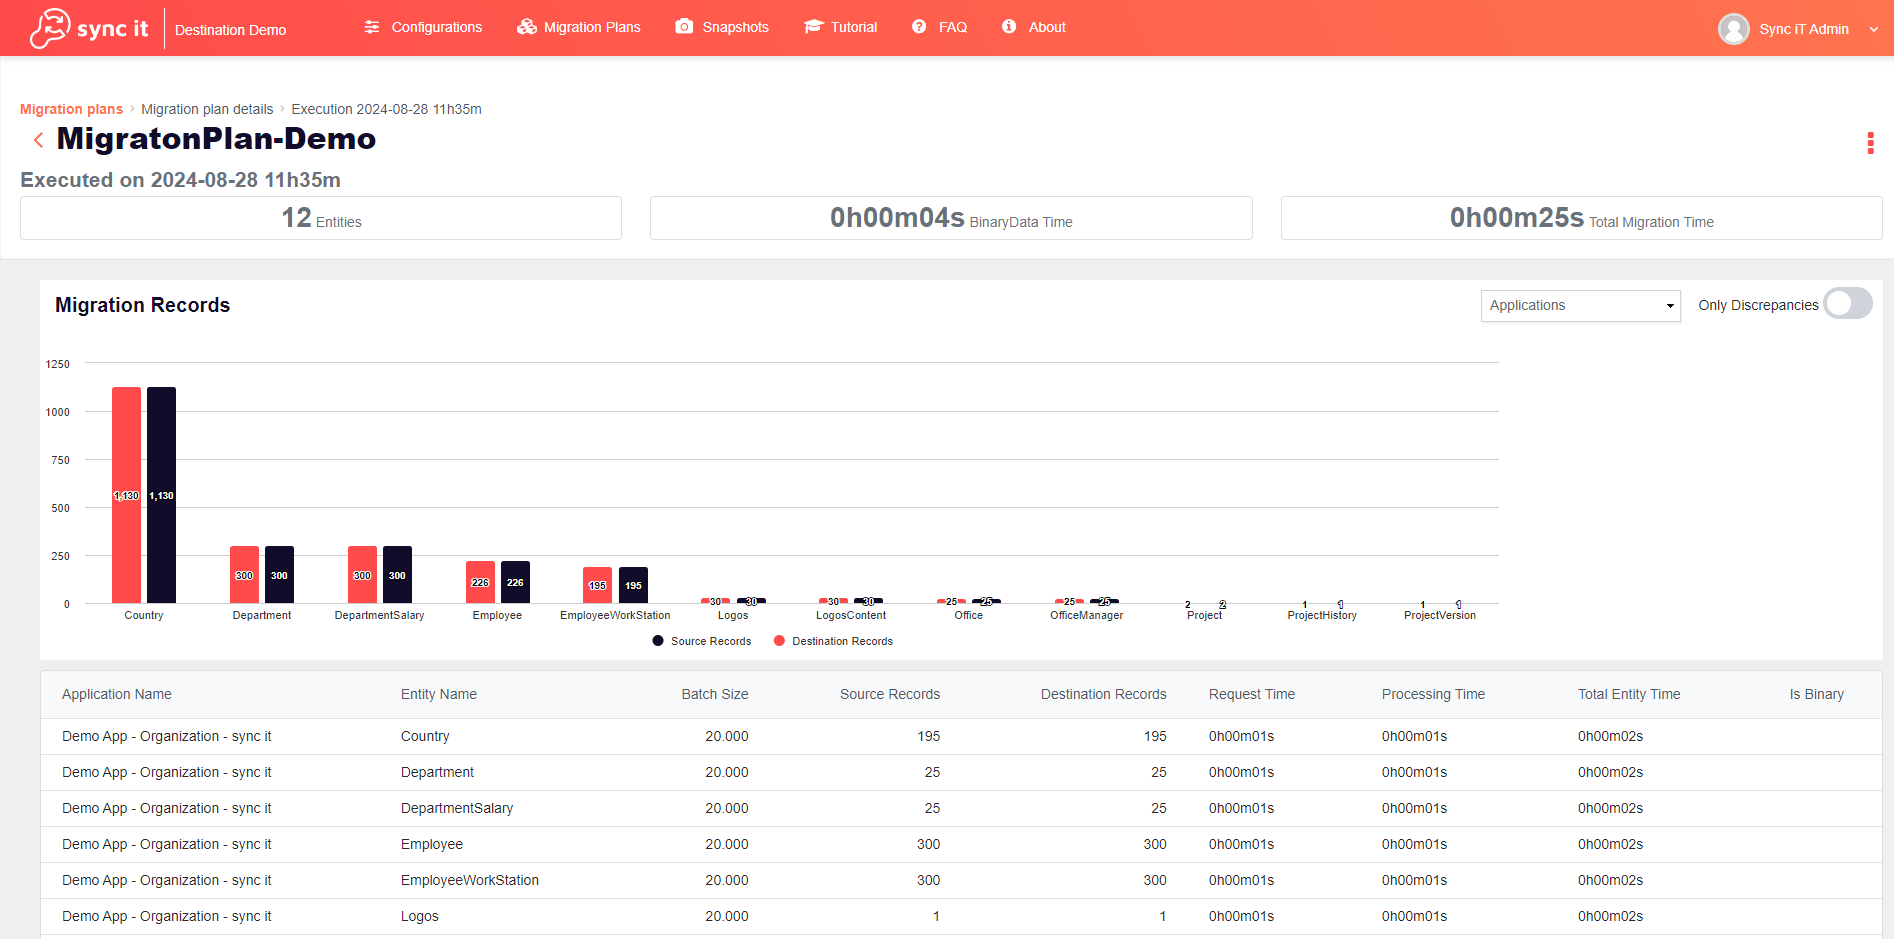1894x939 pixels.
Task: Click the About info icon
Action: (1009, 27)
